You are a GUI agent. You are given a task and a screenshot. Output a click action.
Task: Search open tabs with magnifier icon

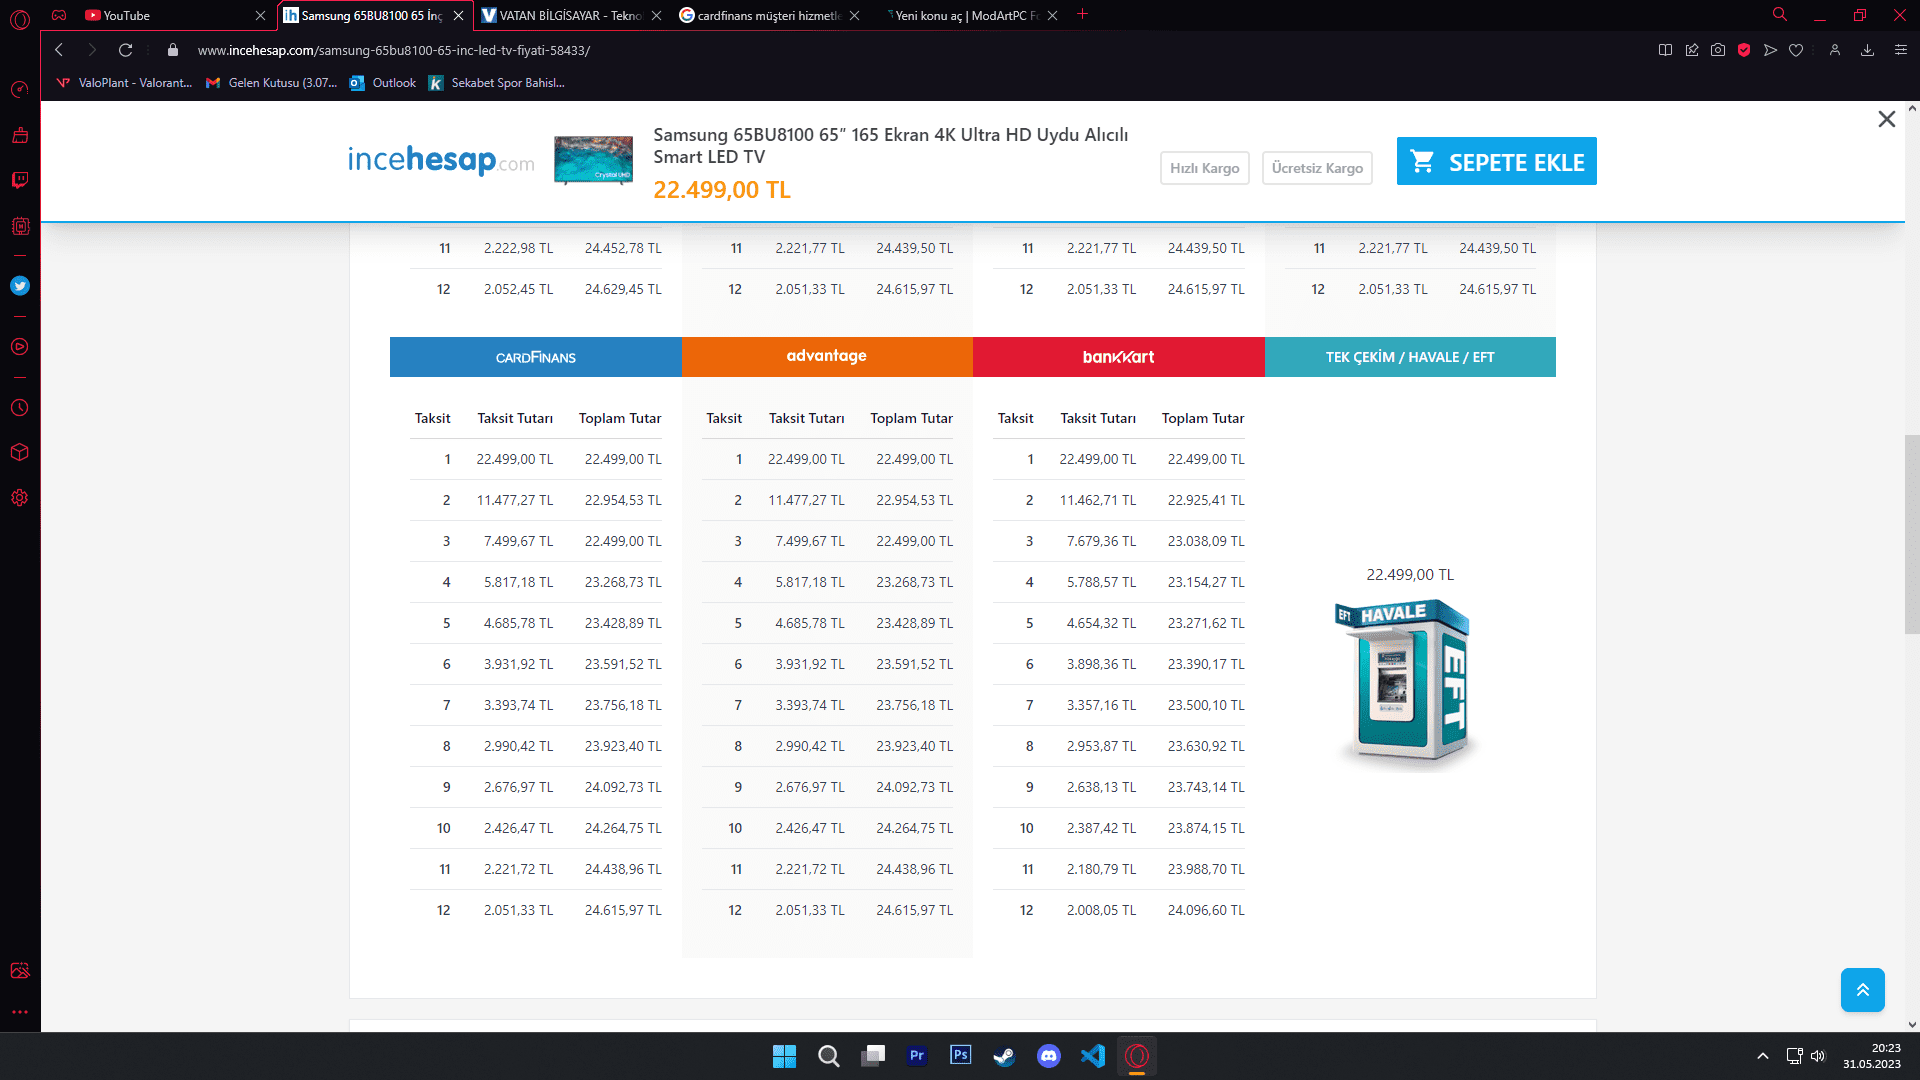[1780, 15]
